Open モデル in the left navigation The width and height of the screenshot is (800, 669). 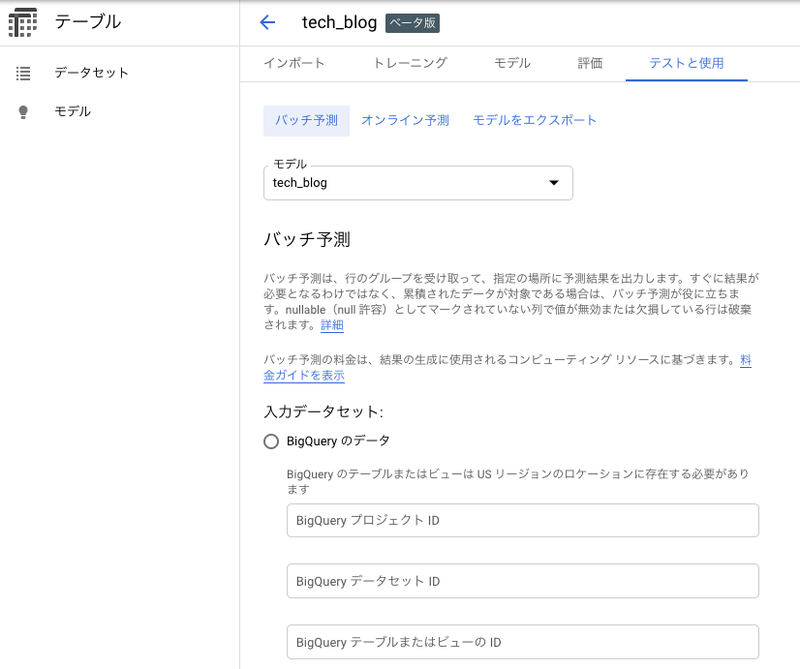coord(72,112)
